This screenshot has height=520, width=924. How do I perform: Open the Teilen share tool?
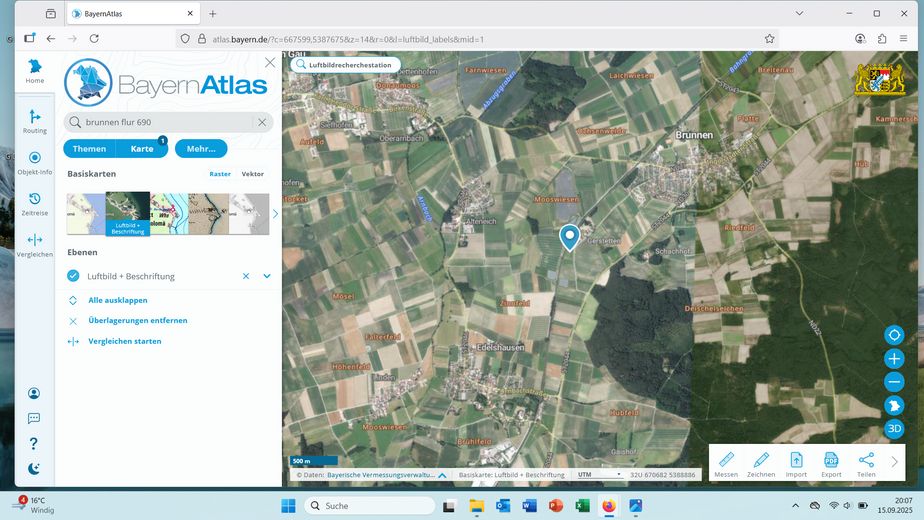point(866,463)
